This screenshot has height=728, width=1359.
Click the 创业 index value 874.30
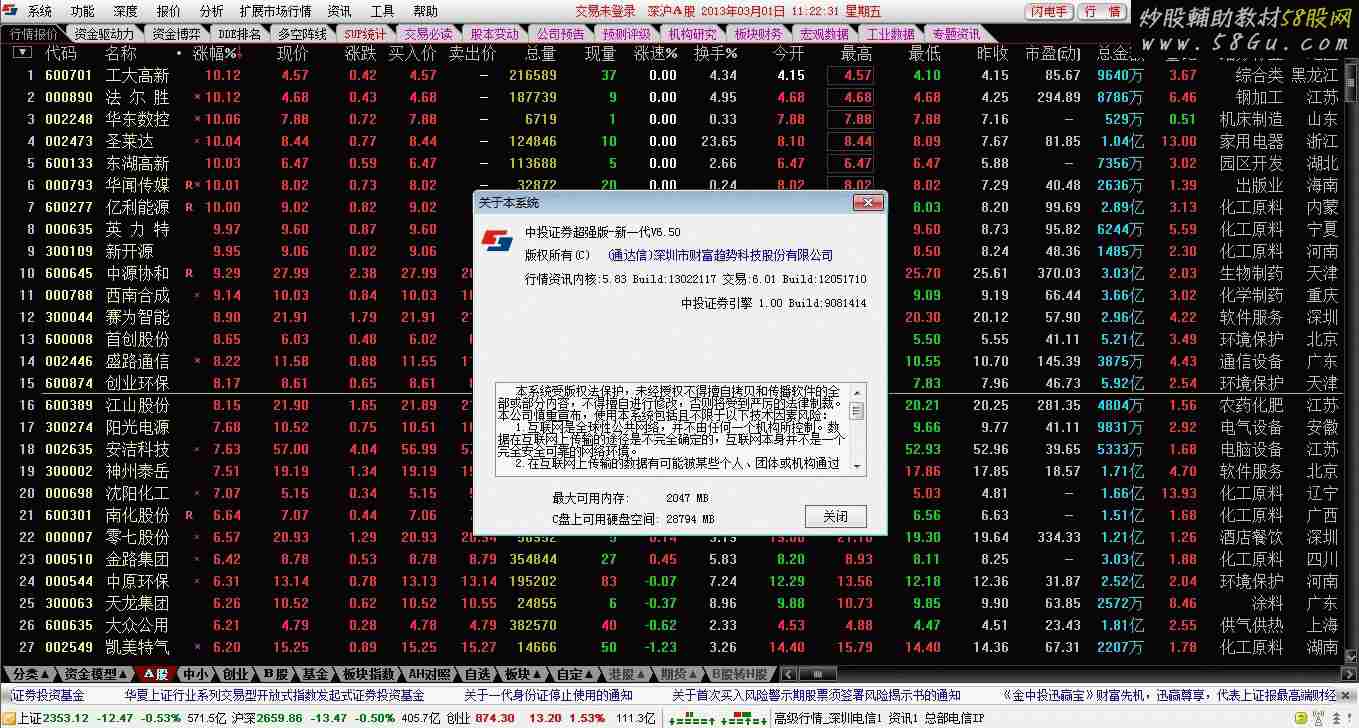(495, 718)
